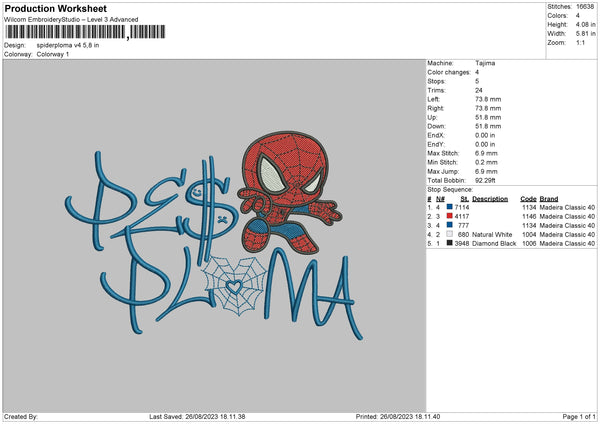The width and height of the screenshot is (600, 424).
Task: Pick the Natural White thread swatch
Action: click(x=450, y=234)
